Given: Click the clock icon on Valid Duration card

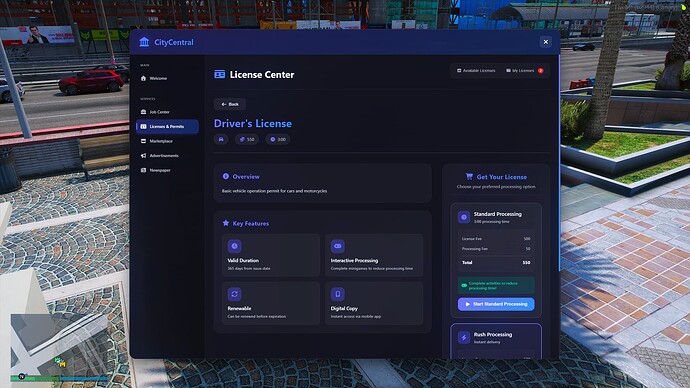Looking at the screenshot, I should (235, 246).
